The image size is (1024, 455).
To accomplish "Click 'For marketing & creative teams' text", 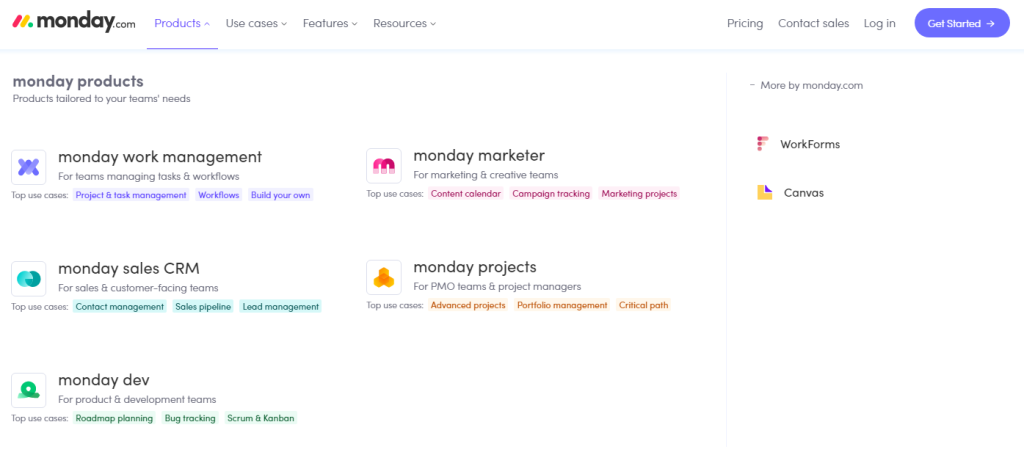I will (486, 175).
